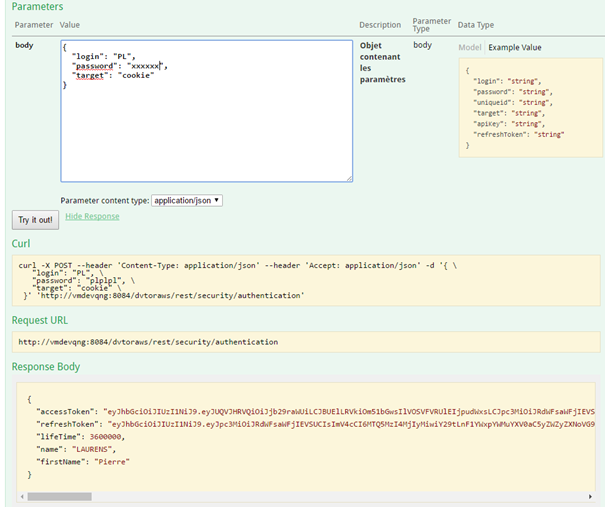Switch to the Model tab
Screen dimensions: 605x507
click(469, 47)
